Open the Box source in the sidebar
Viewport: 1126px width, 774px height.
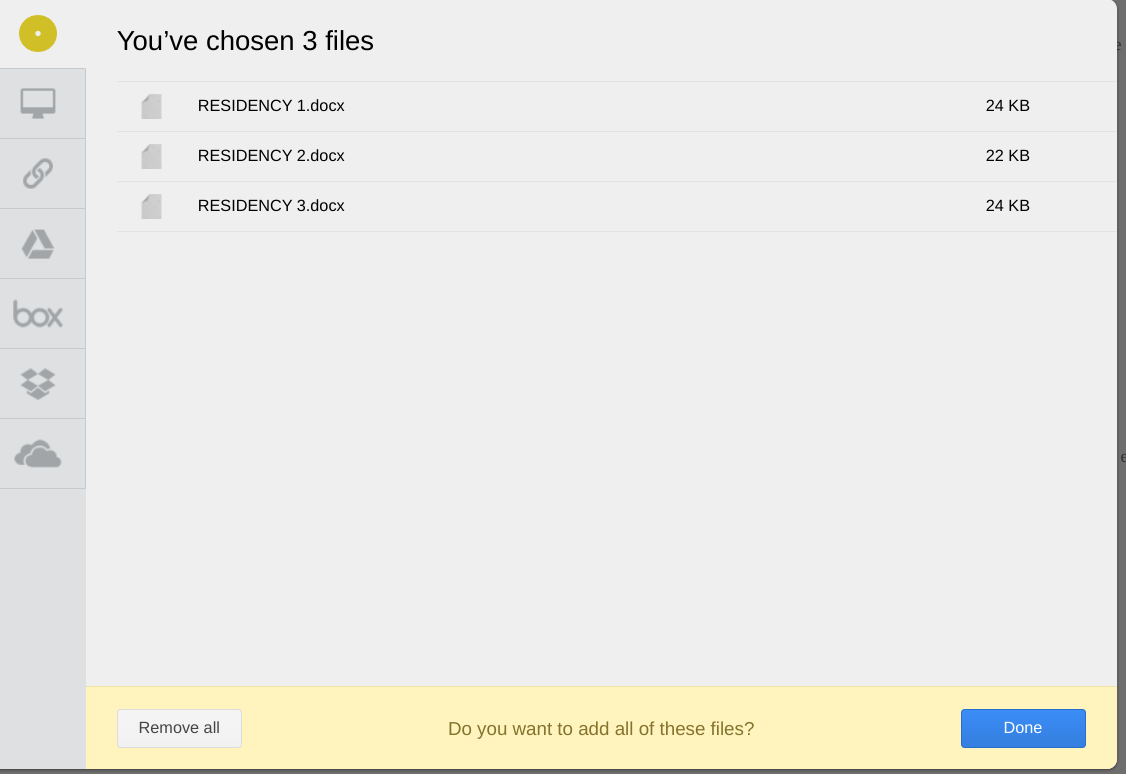[x=38, y=314]
